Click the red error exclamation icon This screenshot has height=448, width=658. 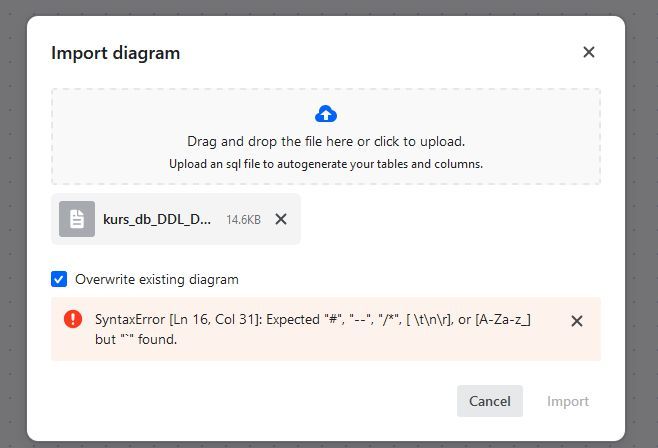[x=73, y=319]
